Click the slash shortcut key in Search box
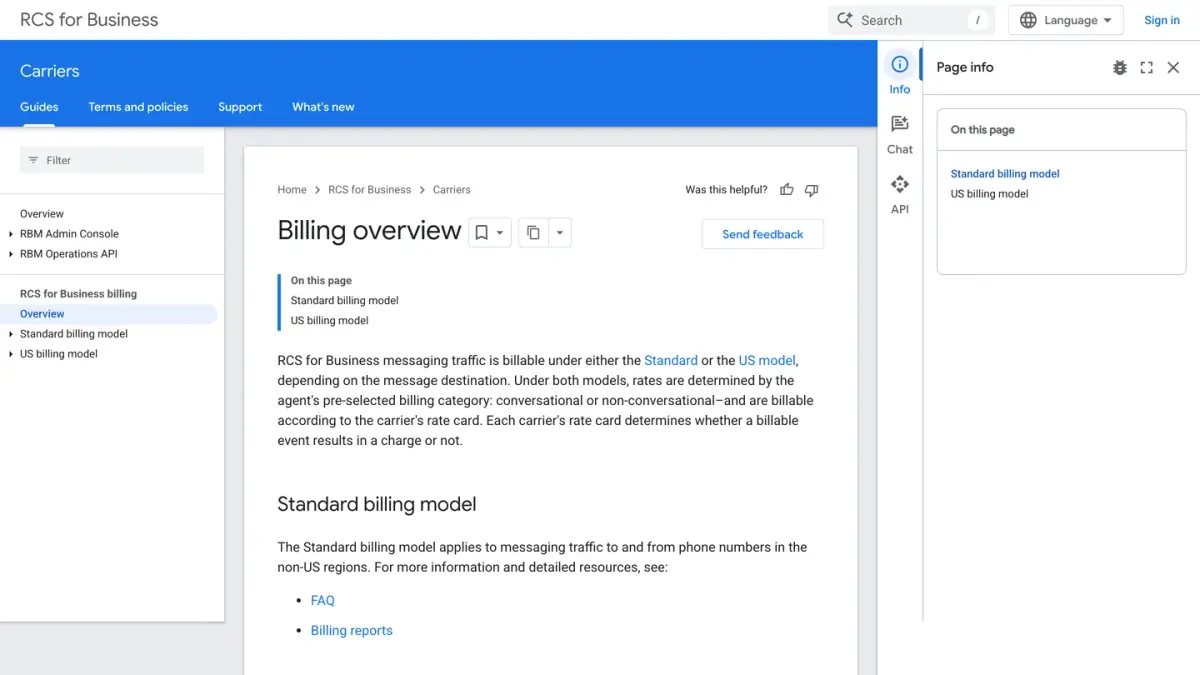The height and width of the screenshot is (675, 1200). (x=977, y=20)
